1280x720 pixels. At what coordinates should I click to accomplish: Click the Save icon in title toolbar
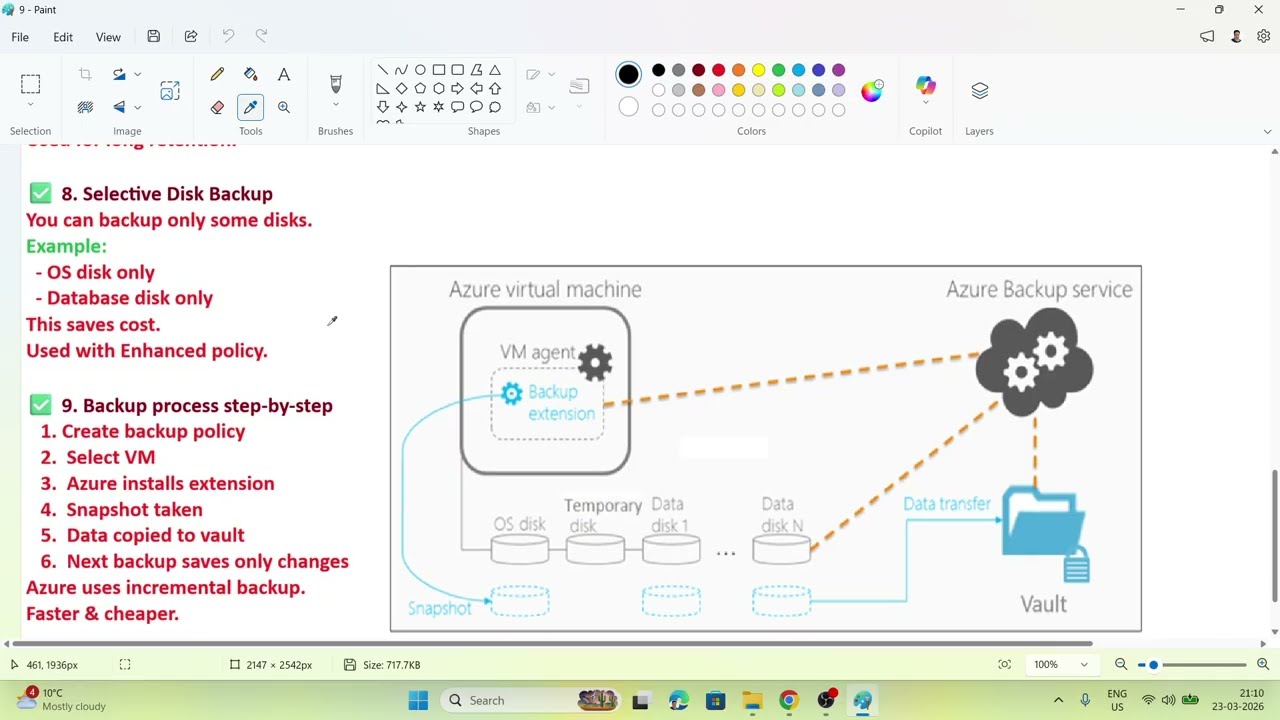pos(153,37)
